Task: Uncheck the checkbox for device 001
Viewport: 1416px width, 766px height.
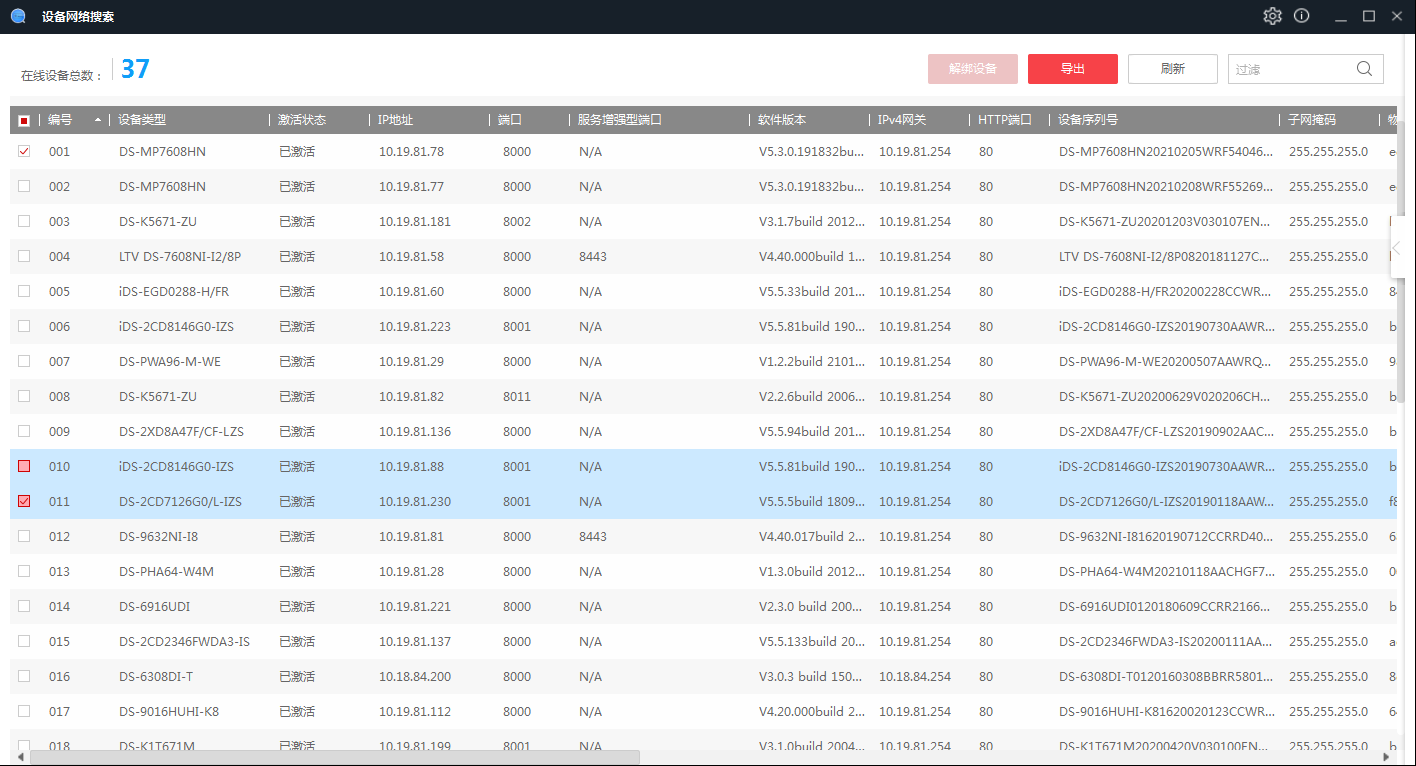Action: coord(24,151)
